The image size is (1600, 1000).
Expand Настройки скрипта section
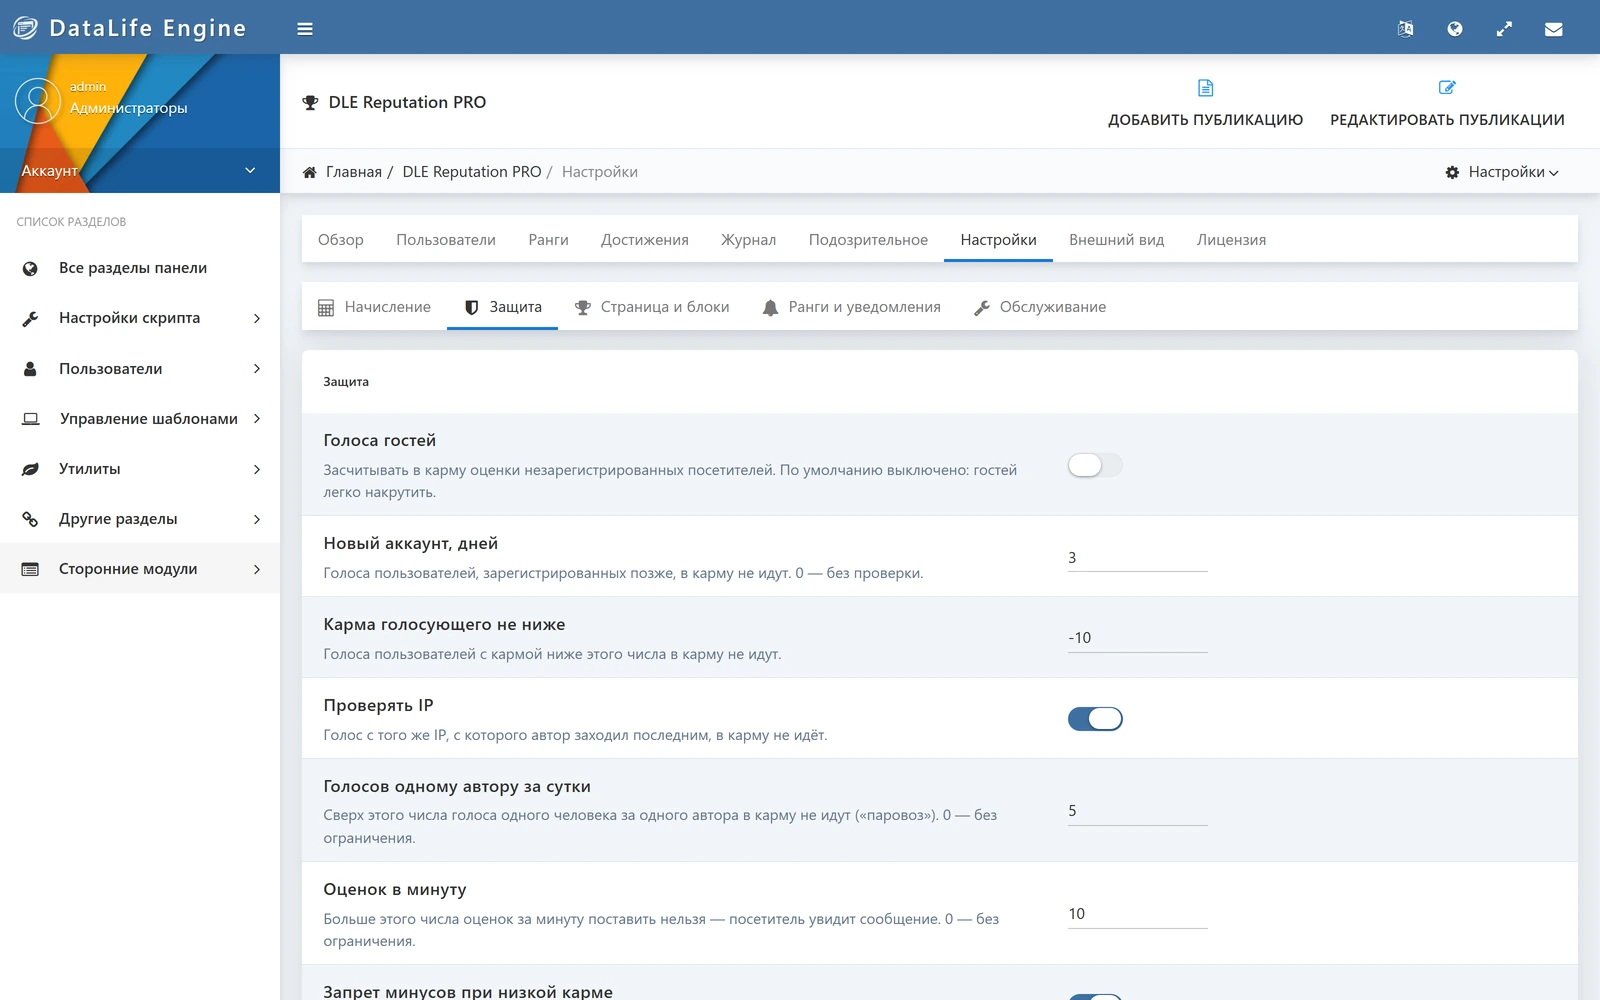coord(140,318)
